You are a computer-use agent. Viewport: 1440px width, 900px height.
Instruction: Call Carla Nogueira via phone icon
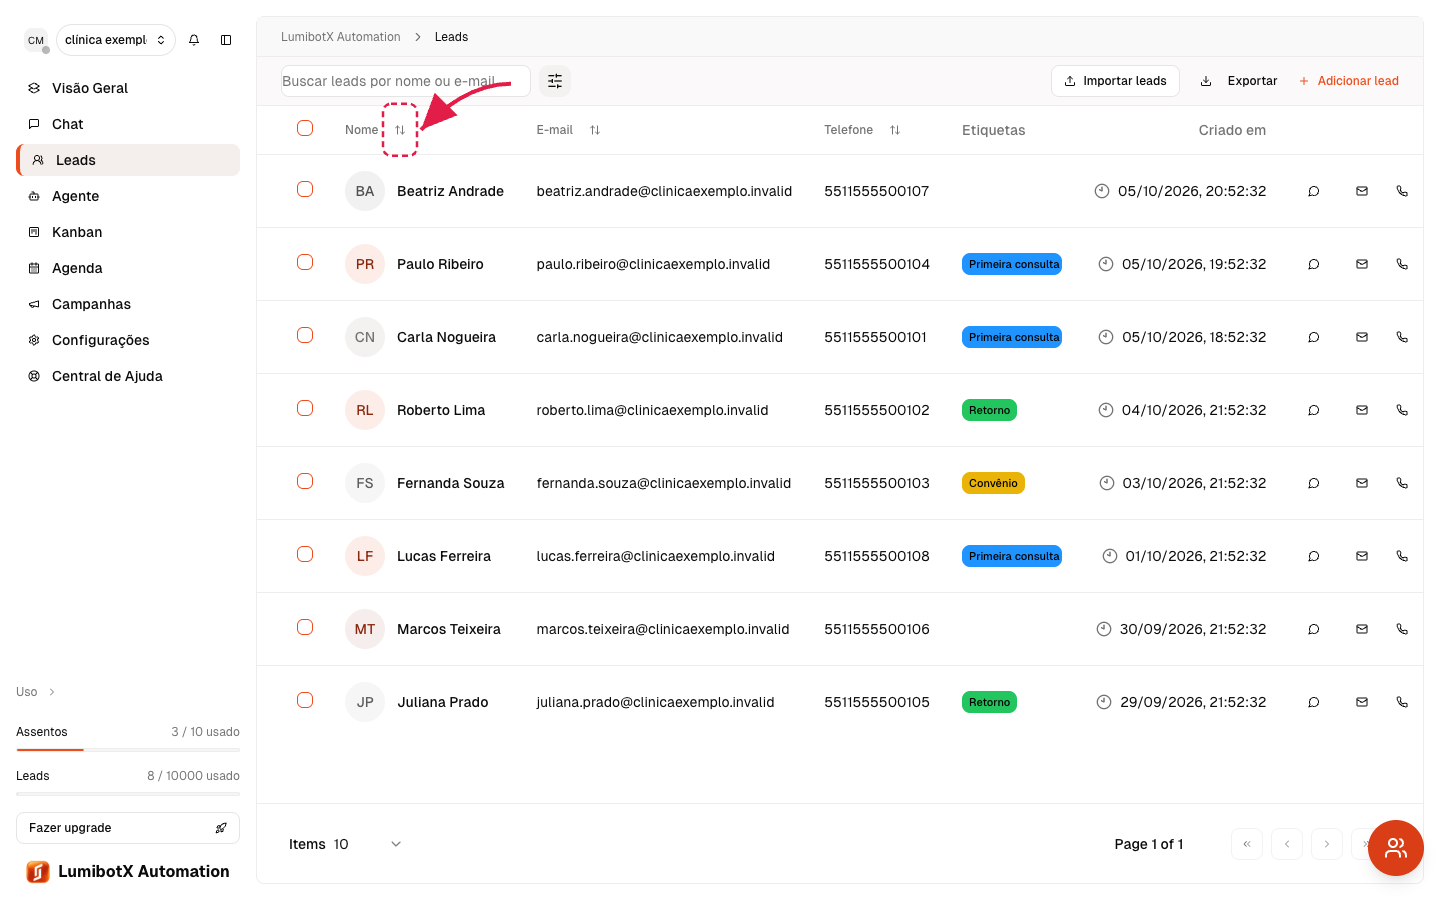(1402, 337)
